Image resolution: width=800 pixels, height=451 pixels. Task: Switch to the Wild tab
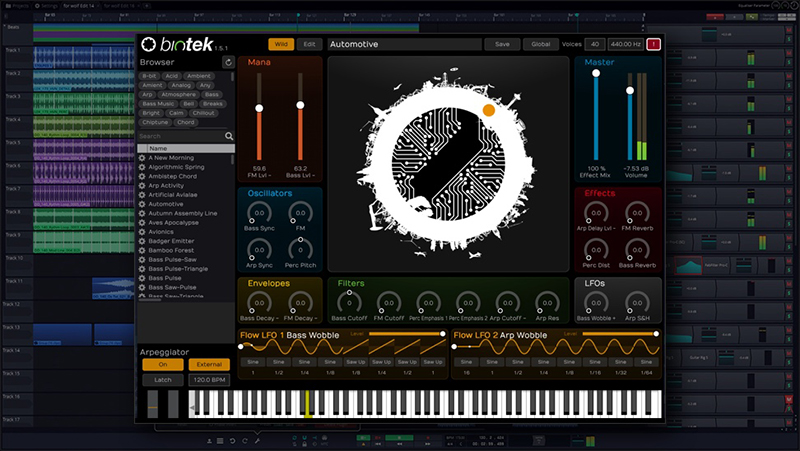click(281, 44)
